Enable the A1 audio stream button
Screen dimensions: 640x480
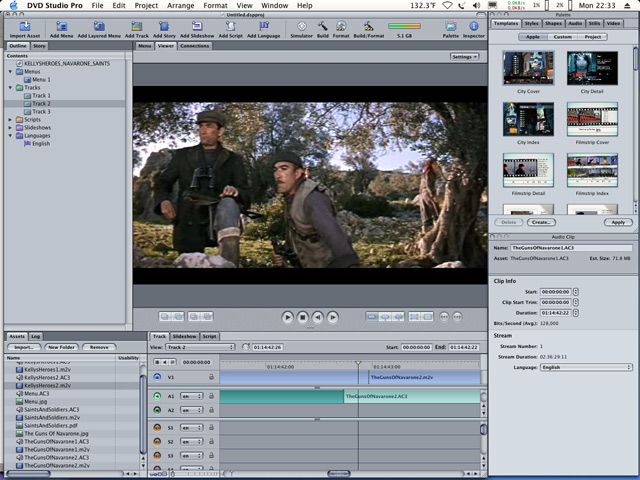[157, 396]
